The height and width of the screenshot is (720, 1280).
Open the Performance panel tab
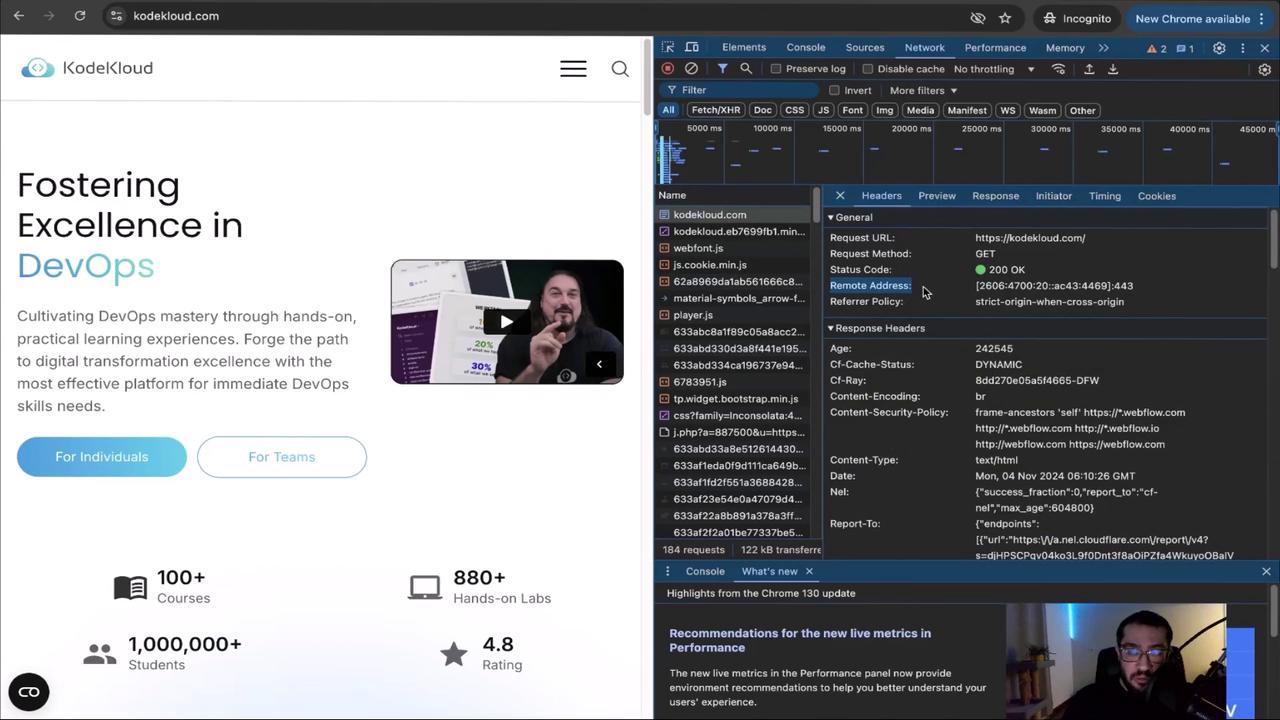(x=995, y=47)
